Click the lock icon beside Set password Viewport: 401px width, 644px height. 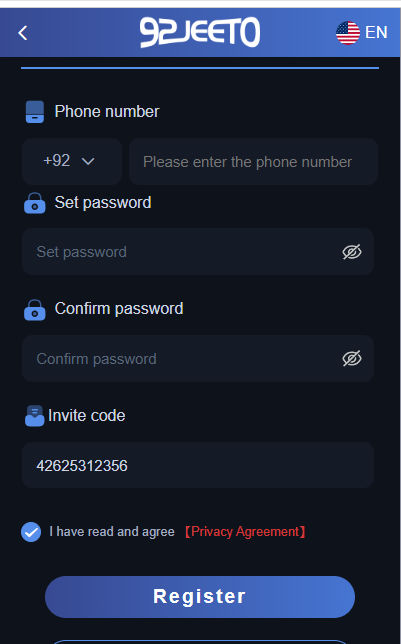tap(35, 203)
